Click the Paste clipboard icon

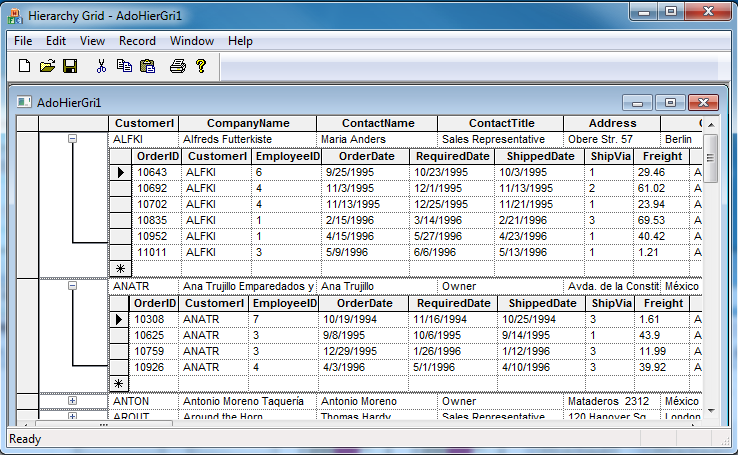coord(148,67)
